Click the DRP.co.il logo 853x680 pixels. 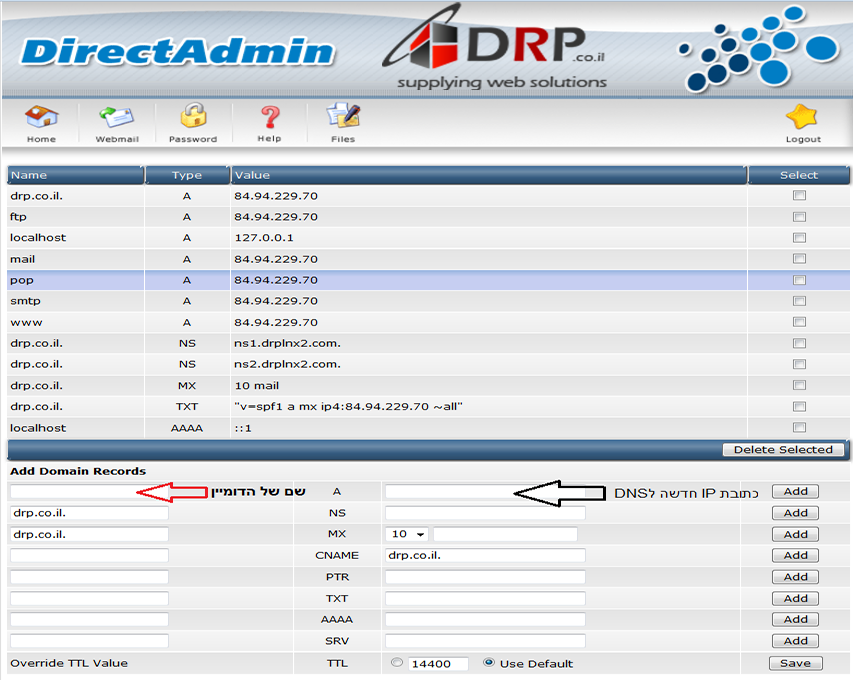(500, 50)
